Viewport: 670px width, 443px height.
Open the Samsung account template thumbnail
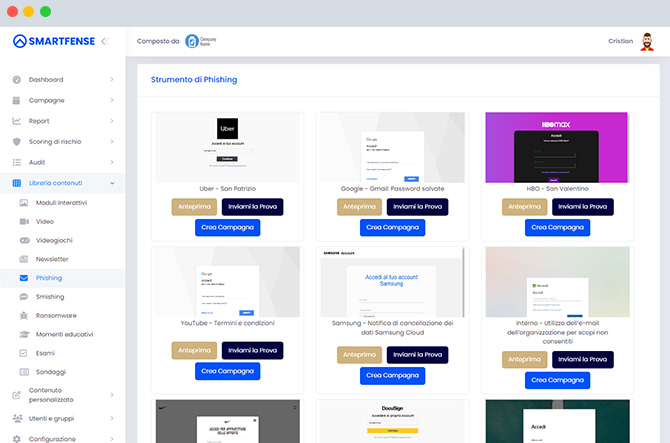click(x=393, y=282)
